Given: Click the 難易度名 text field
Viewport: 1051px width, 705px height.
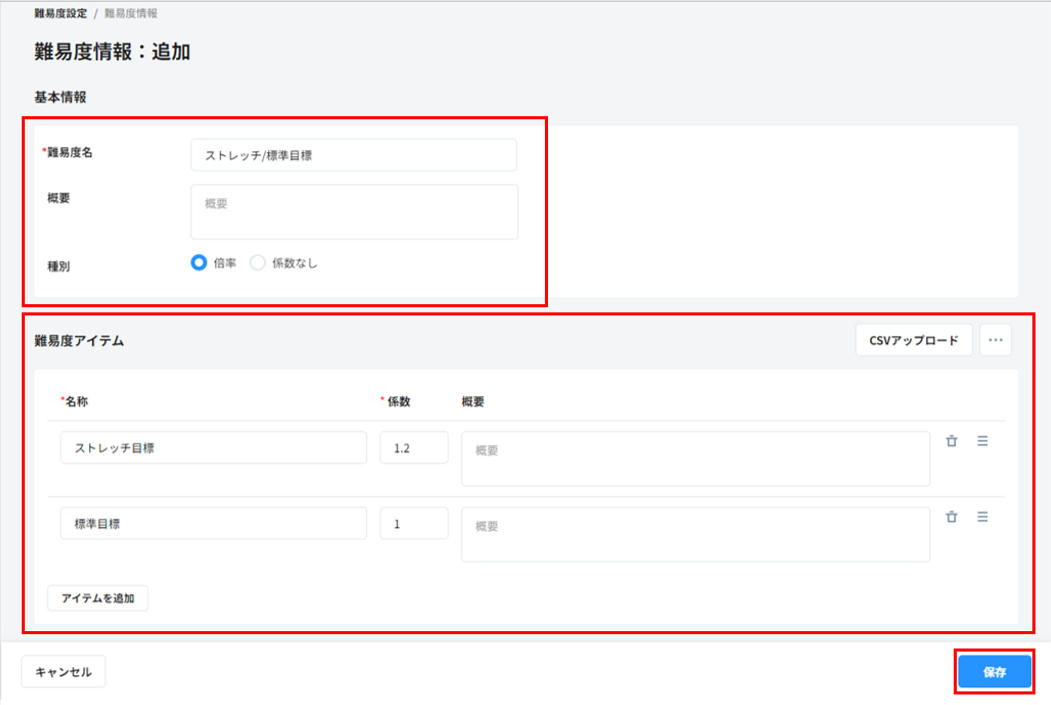Looking at the screenshot, I should [x=353, y=155].
